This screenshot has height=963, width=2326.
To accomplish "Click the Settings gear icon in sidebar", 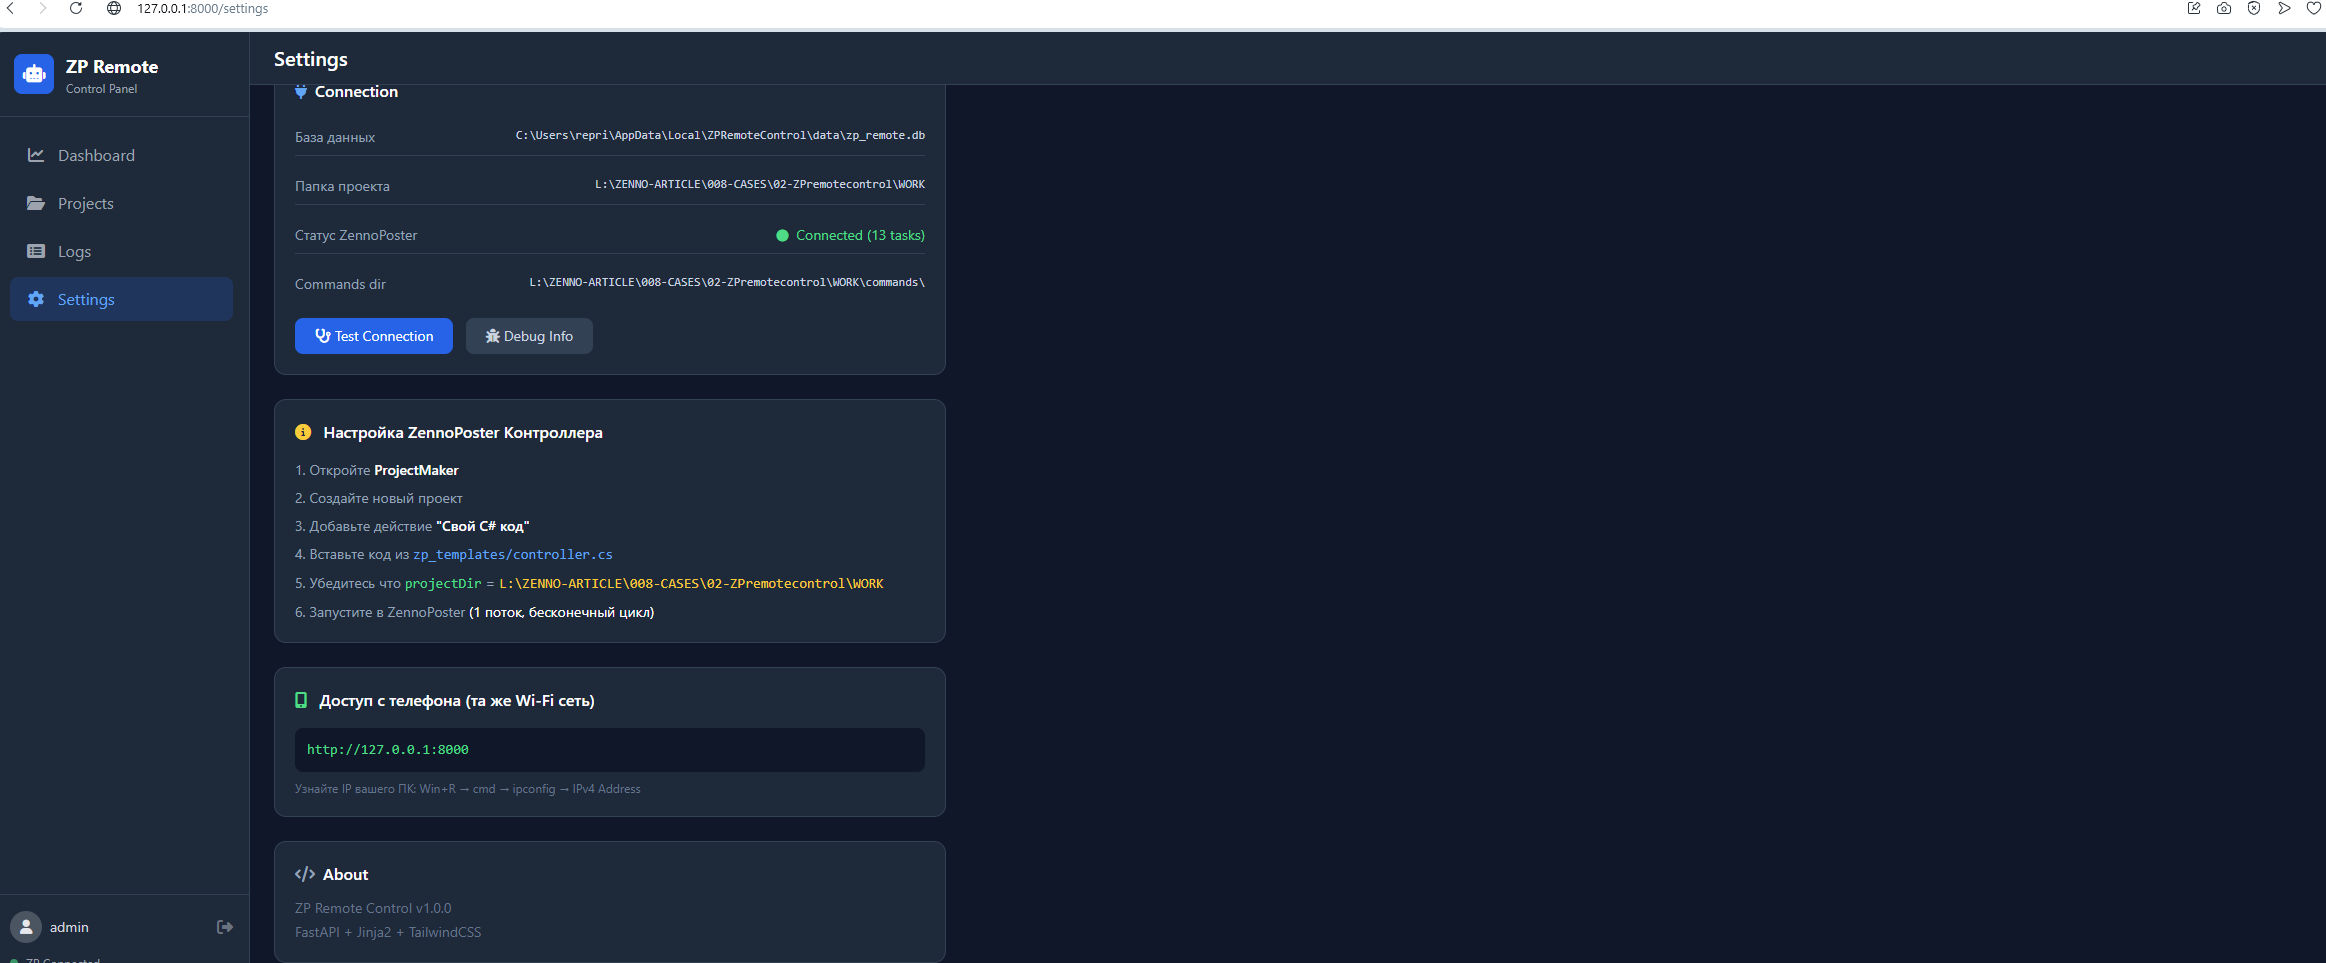I will click(x=36, y=299).
